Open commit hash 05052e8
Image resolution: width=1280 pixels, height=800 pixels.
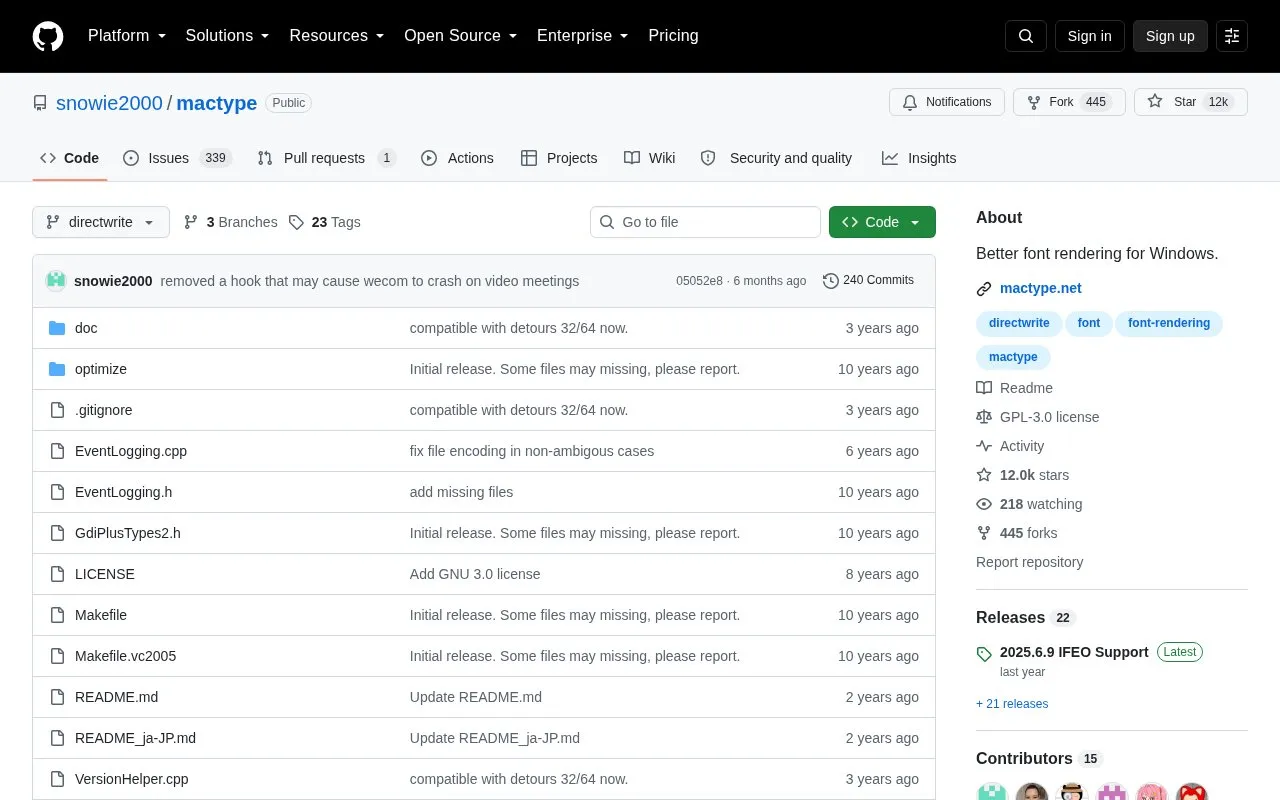699,281
